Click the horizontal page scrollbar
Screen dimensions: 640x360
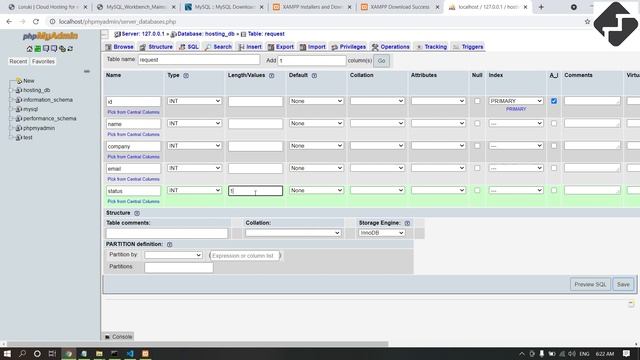click(197, 344)
